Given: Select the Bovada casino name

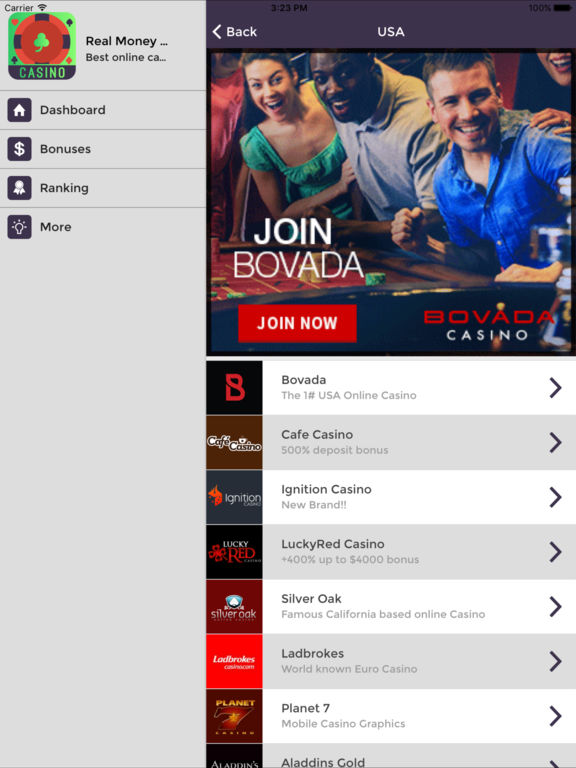Looking at the screenshot, I should pyautogui.click(x=304, y=380).
